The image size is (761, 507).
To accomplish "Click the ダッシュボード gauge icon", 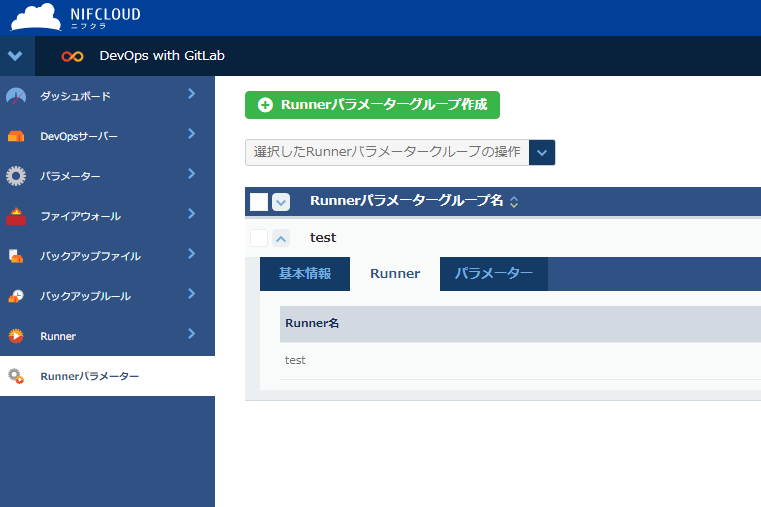I will pos(16,96).
